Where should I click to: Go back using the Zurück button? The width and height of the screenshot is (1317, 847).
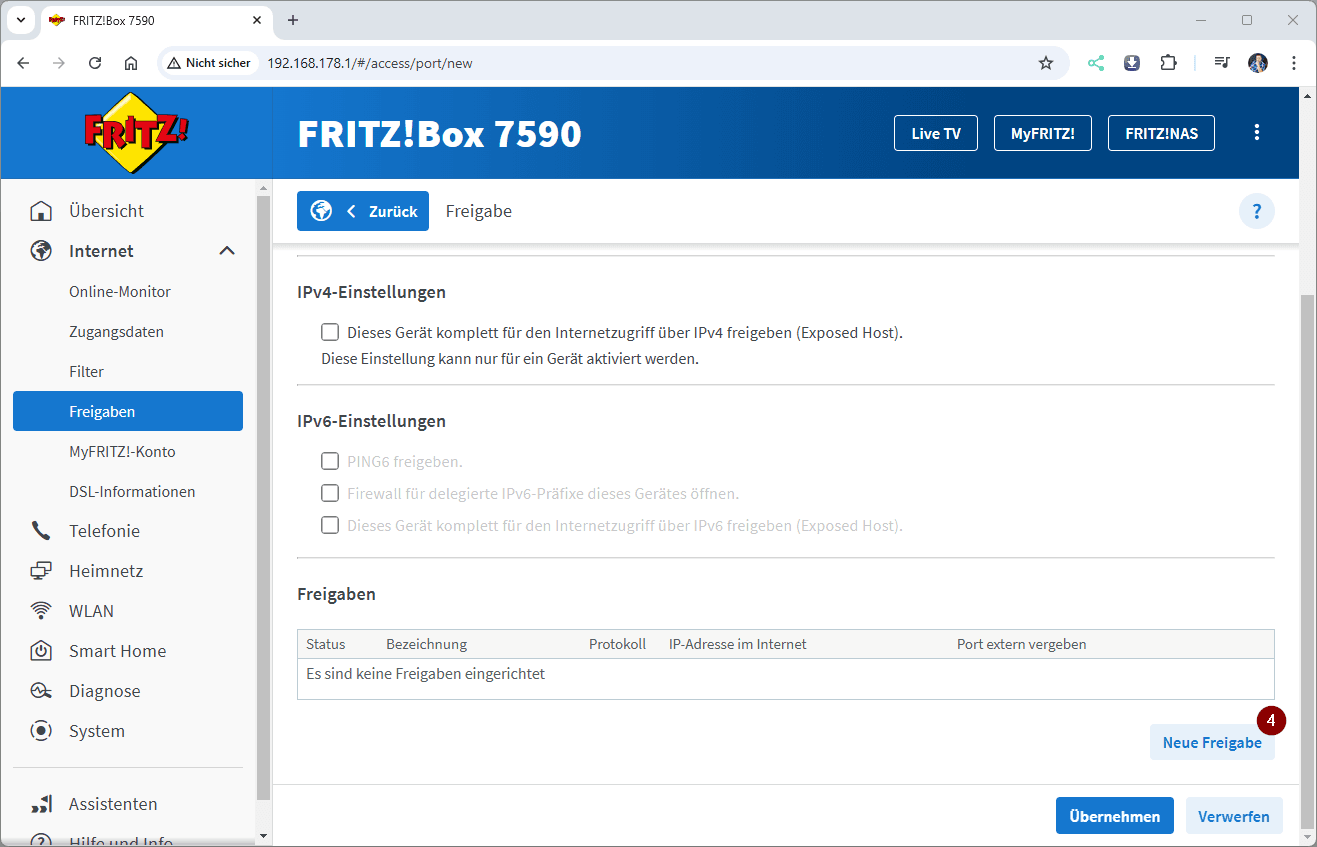363,211
